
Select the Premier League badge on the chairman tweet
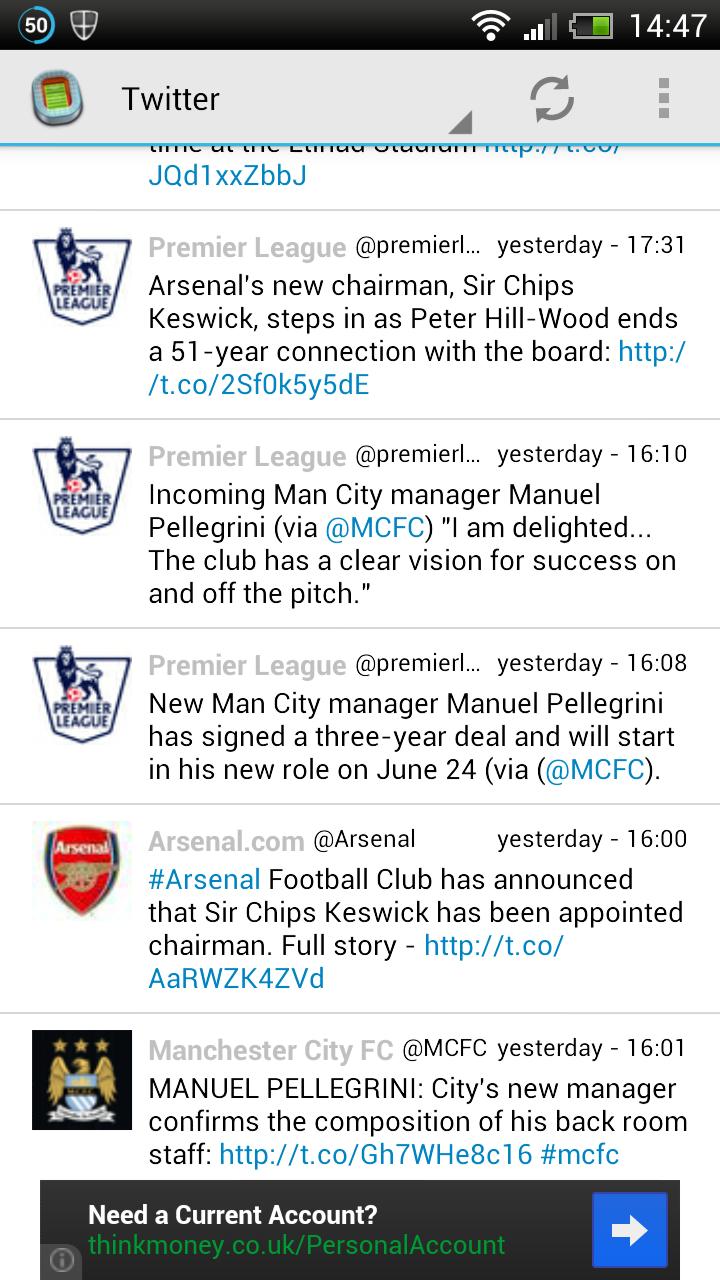coord(81,277)
